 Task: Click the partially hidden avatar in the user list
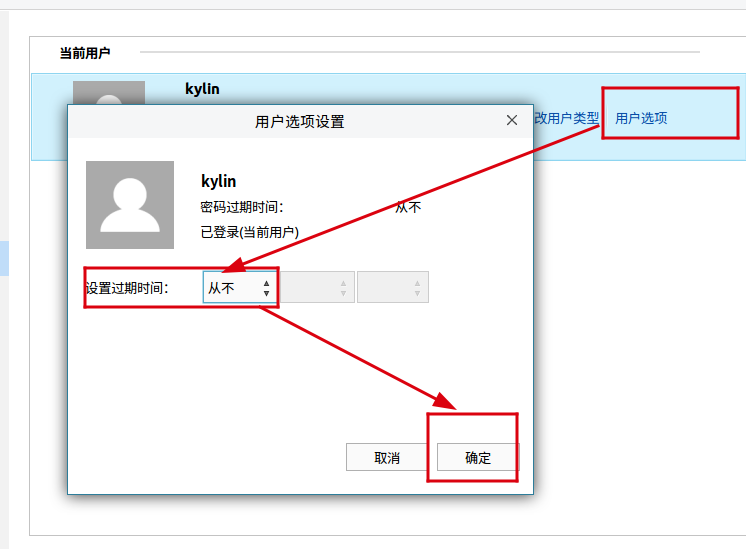tap(109, 92)
